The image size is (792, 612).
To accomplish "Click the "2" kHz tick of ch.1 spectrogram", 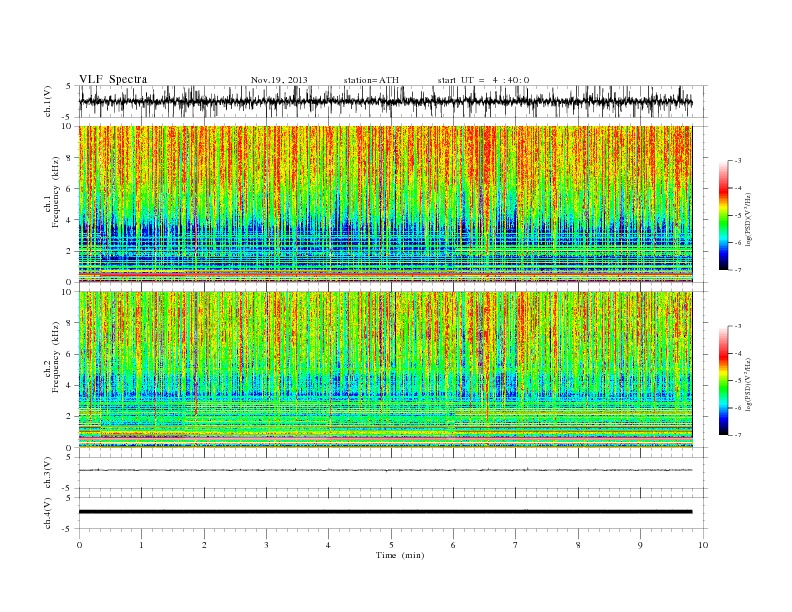I will 70,251.
